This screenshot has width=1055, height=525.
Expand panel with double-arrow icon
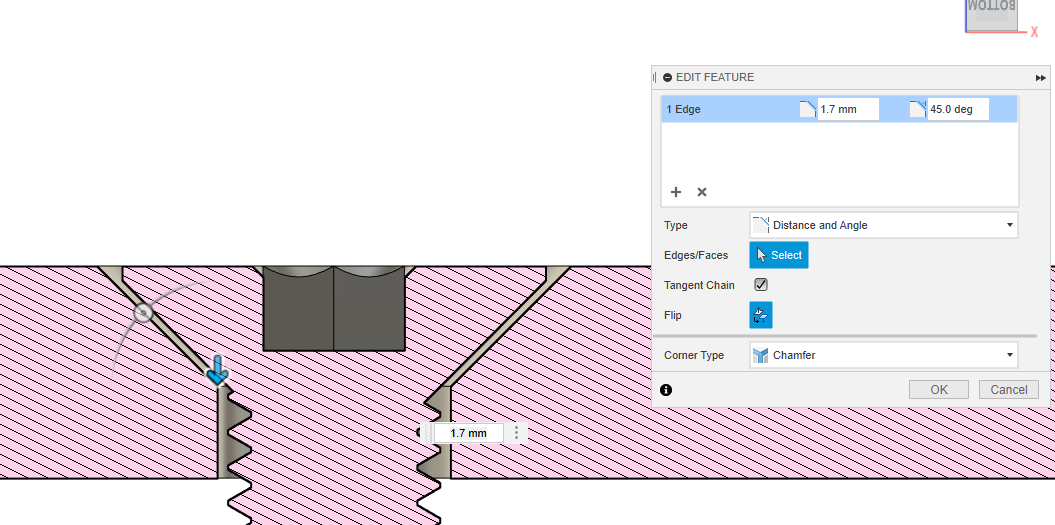(1040, 78)
